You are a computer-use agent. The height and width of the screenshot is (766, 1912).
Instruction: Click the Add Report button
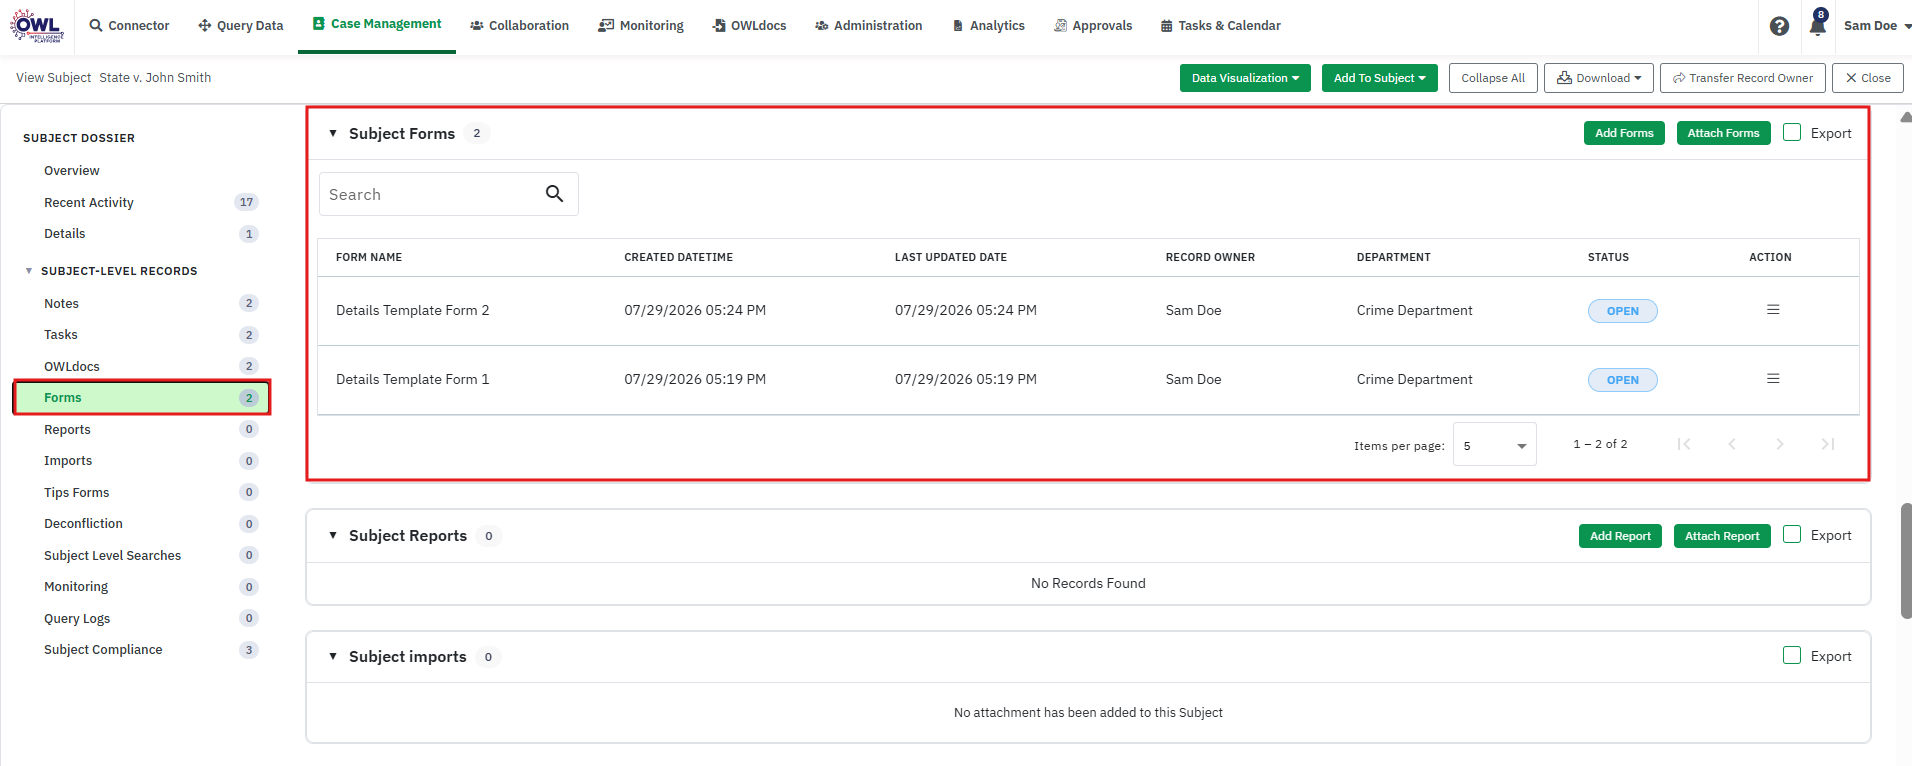click(1620, 536)
